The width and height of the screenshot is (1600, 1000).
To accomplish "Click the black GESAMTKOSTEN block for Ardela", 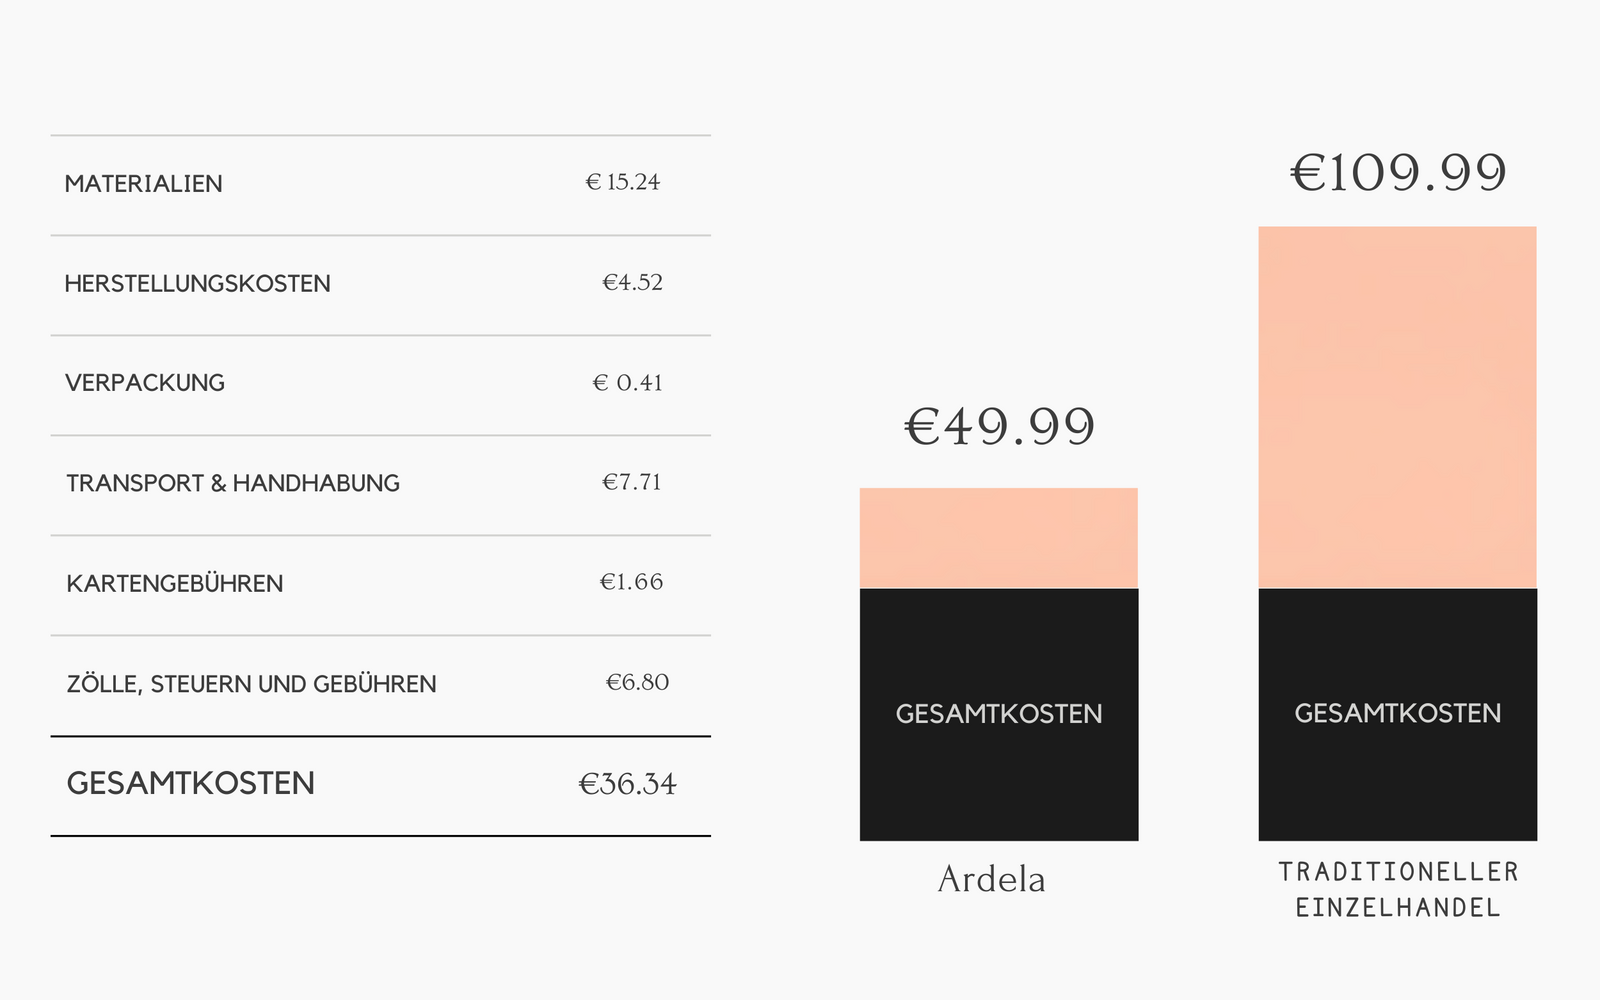I will tap(999, 714).
